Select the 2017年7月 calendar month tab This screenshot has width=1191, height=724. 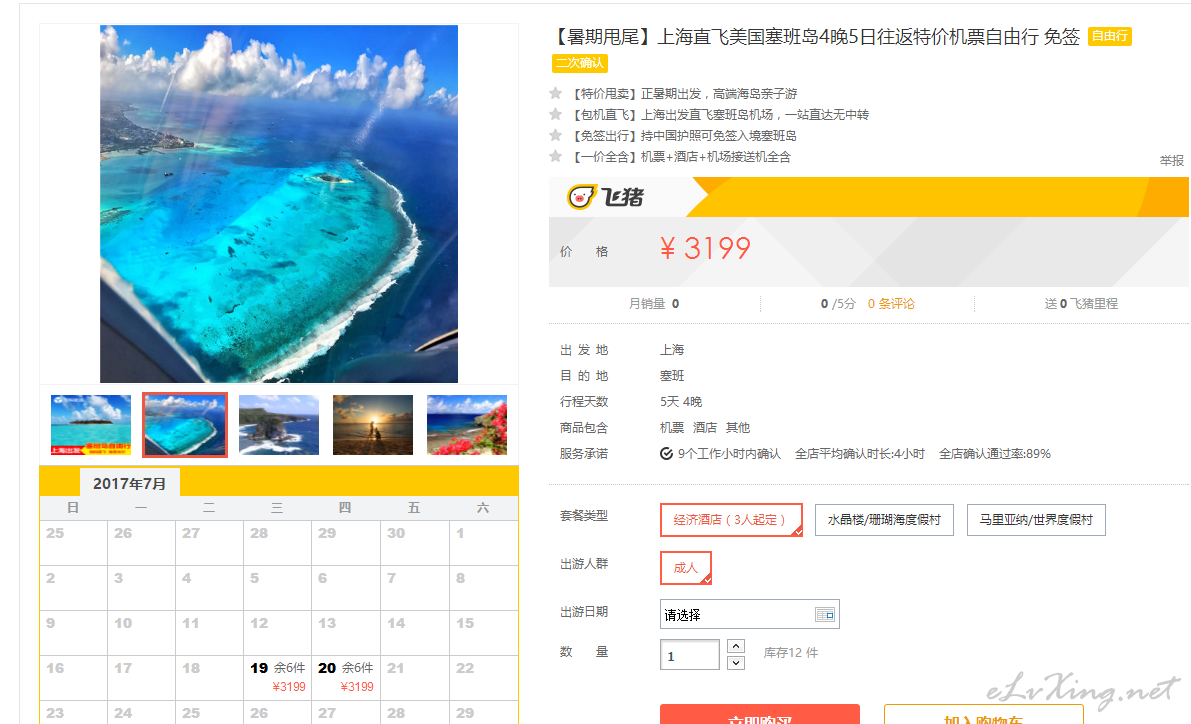(x=129, y=483)
